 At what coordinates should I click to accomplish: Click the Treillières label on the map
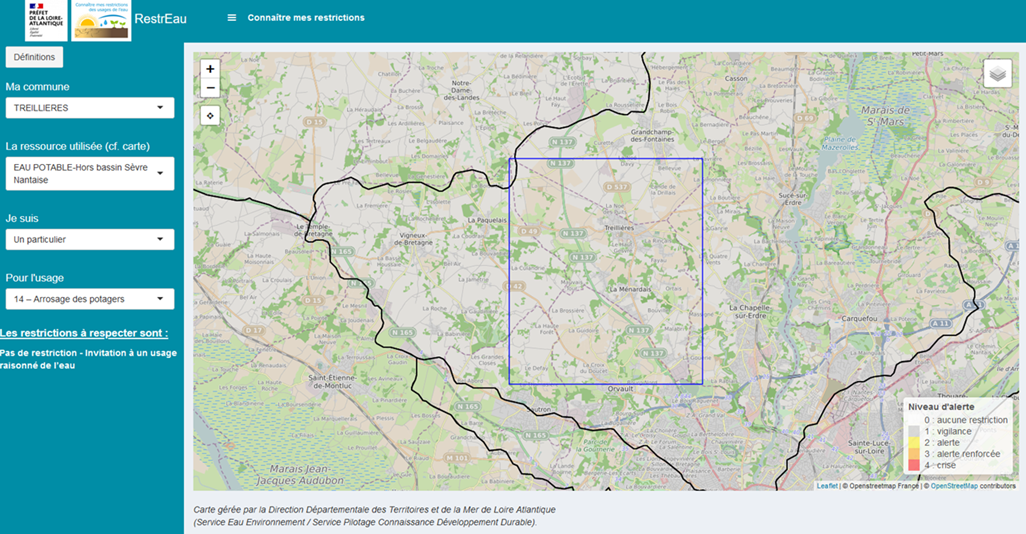click(x=619, y=228)
